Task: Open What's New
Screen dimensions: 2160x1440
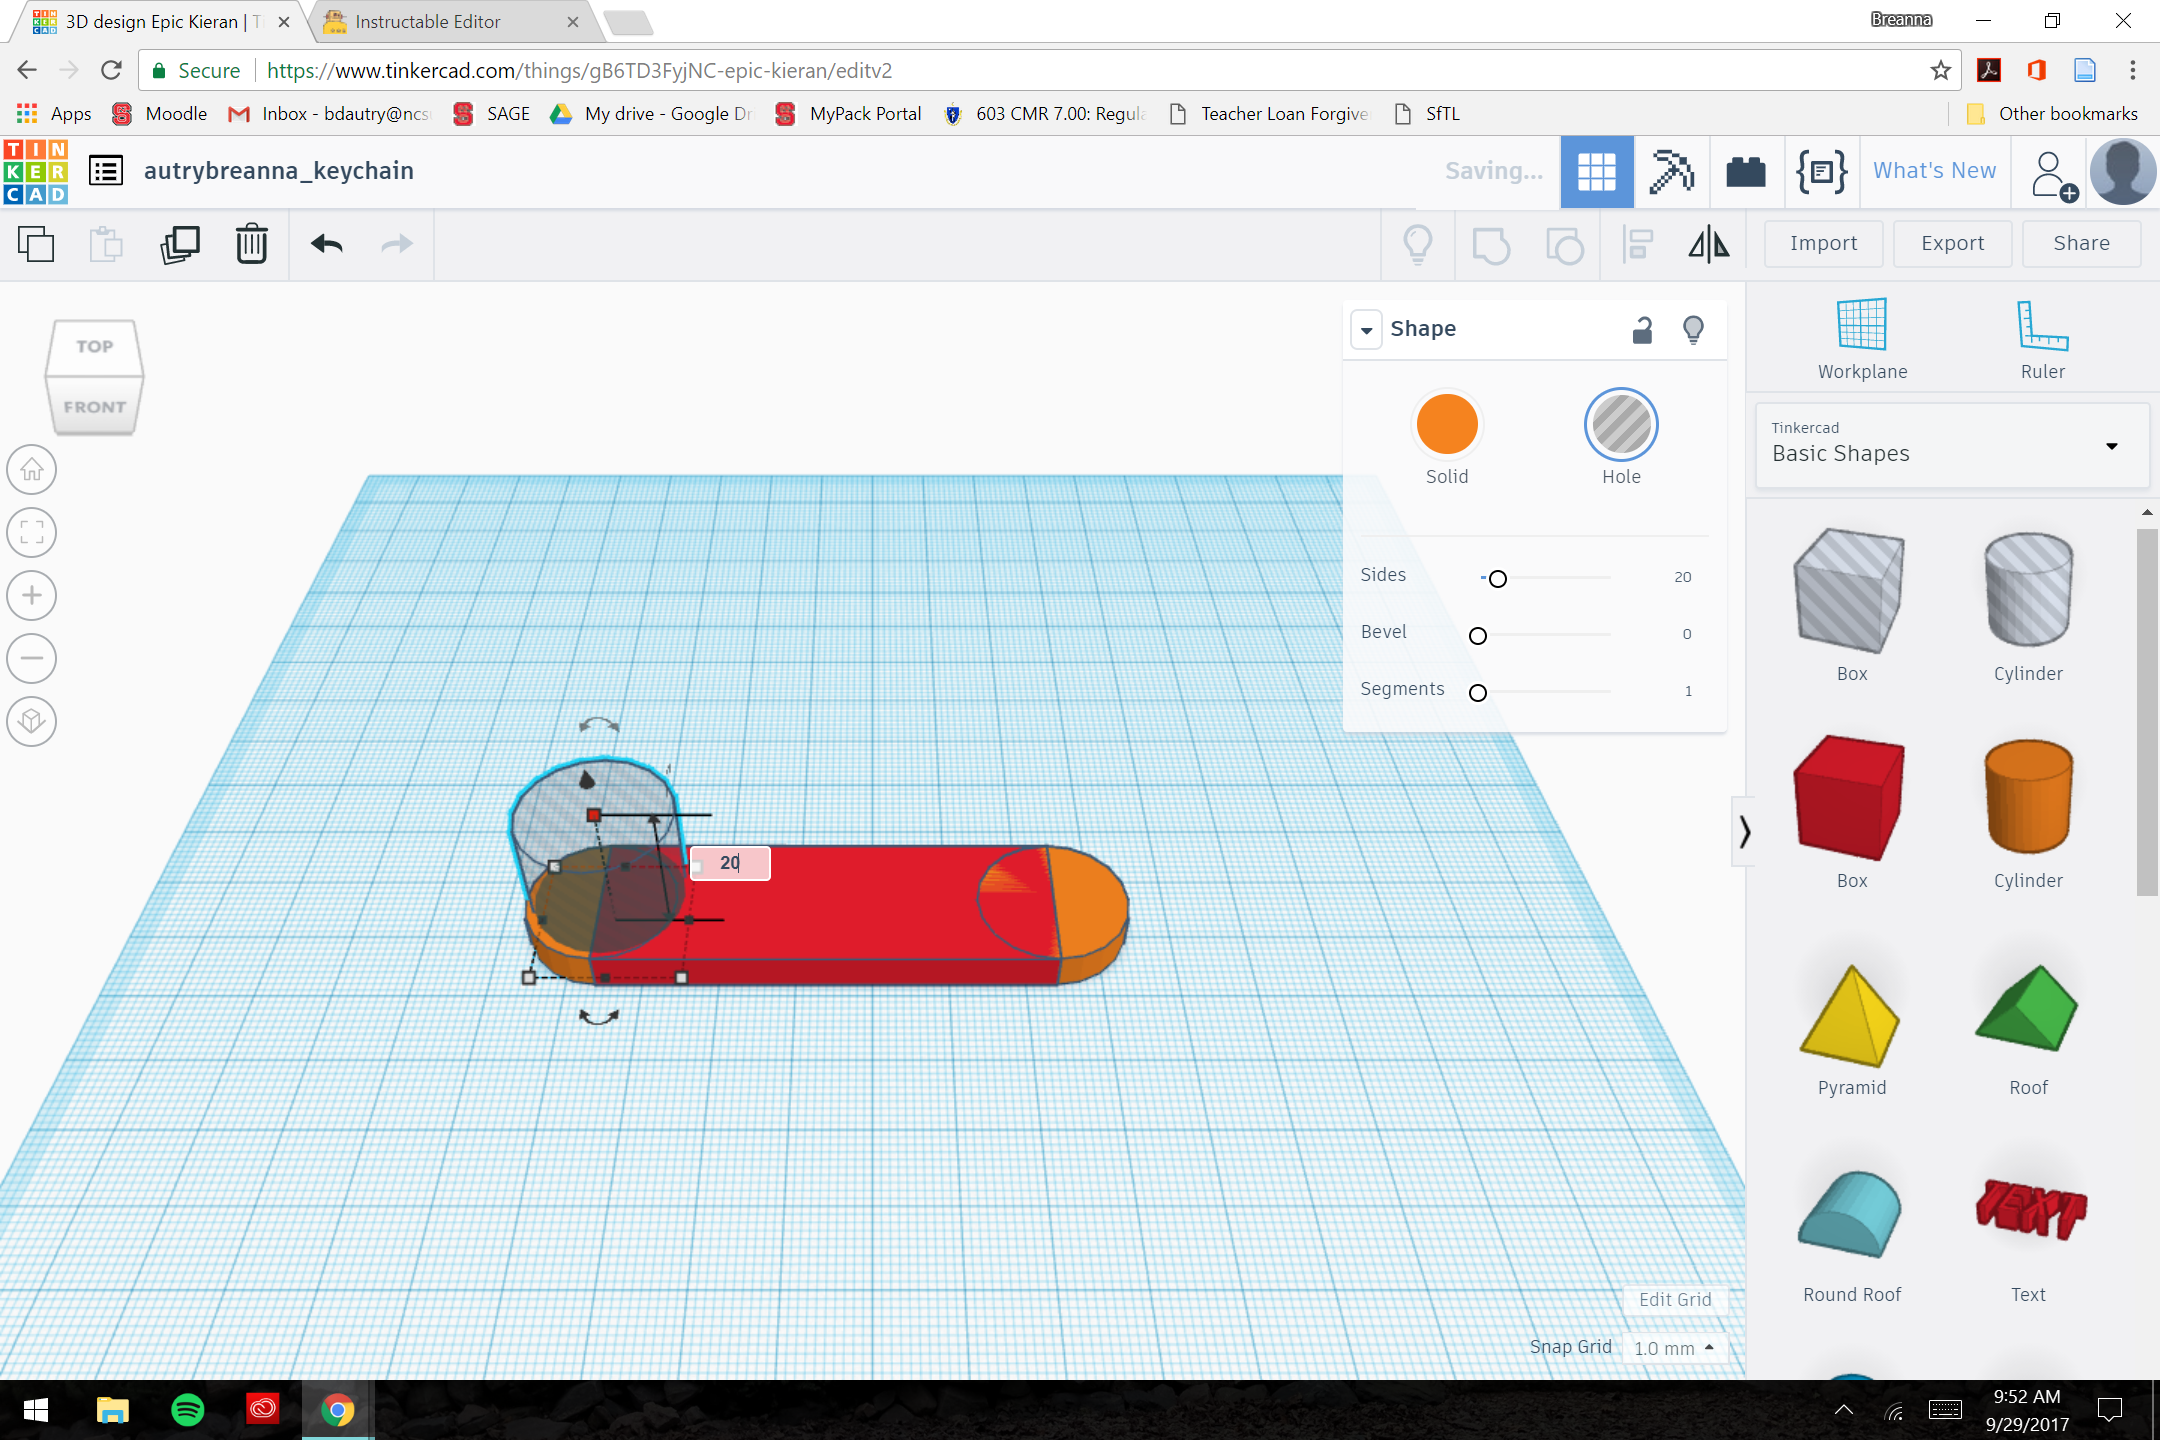Action: [x=1933, y=170]
